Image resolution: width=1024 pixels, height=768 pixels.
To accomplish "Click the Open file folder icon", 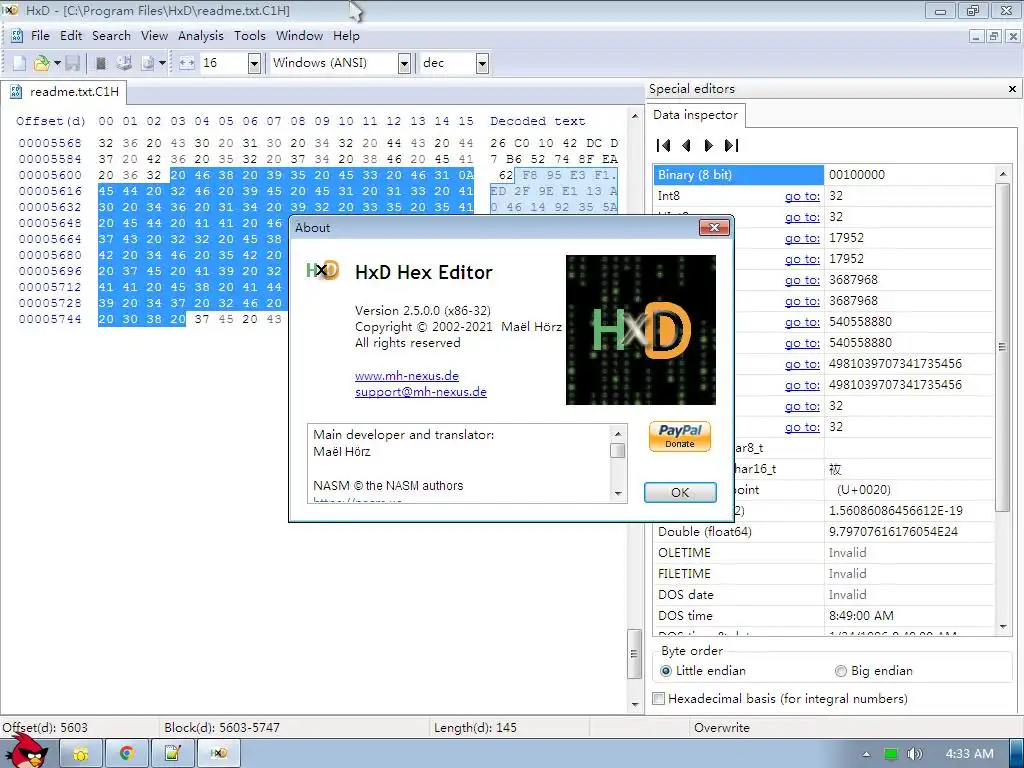I will click(41, 63).
